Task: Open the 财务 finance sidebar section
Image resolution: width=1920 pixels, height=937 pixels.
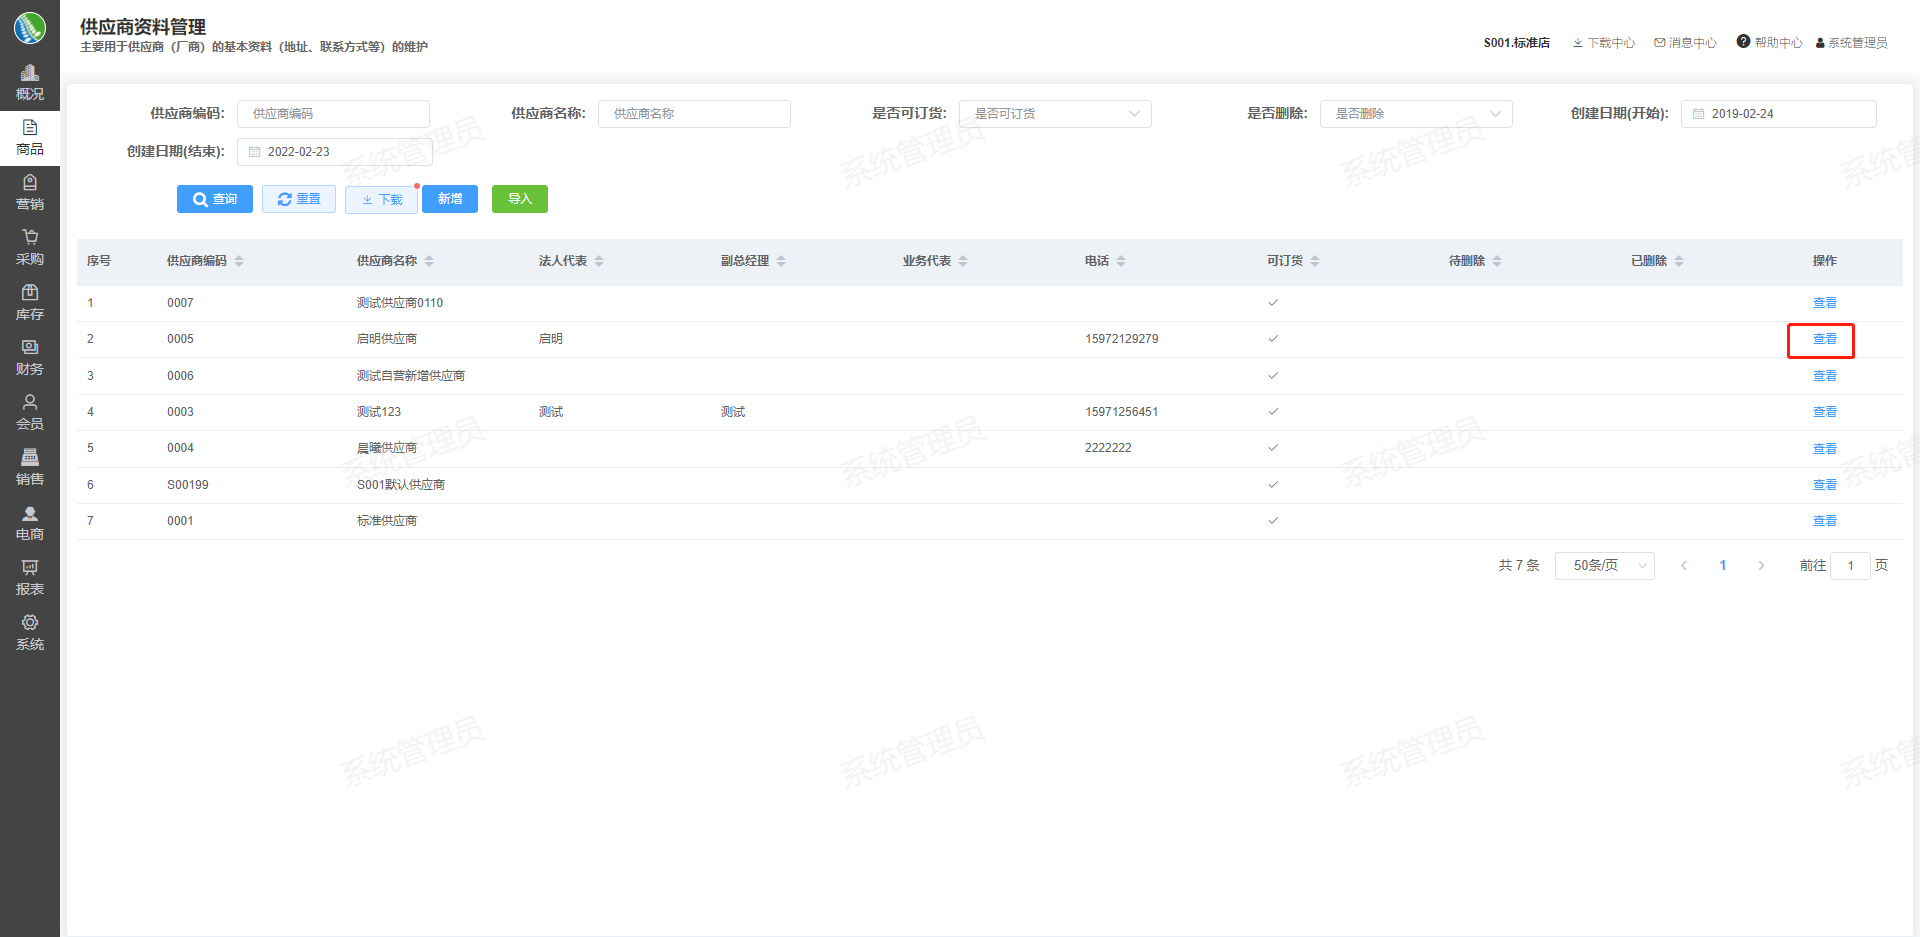Action: 30,358
